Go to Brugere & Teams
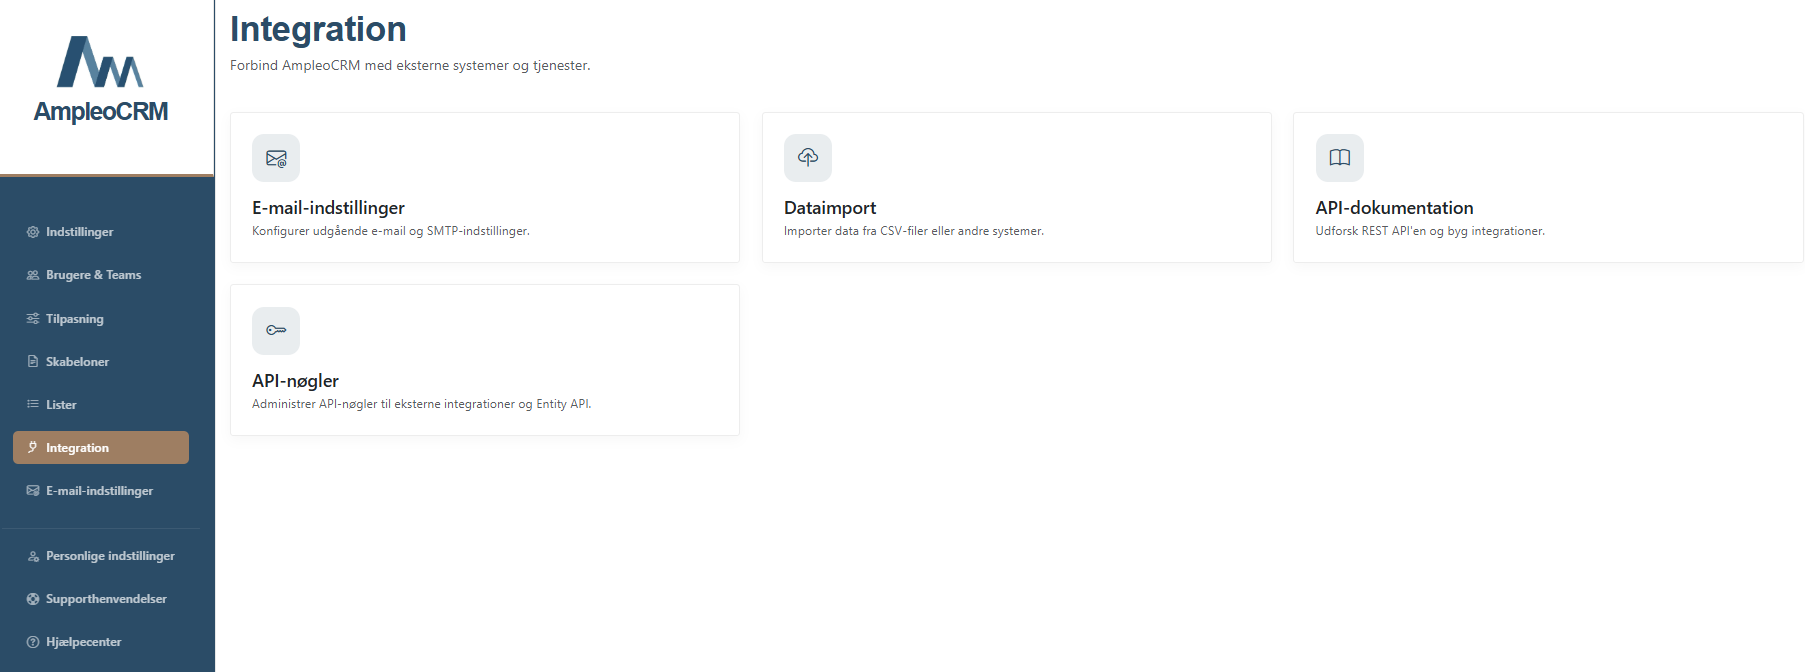This screenshot has height=672, width=1805. point(101,275)
